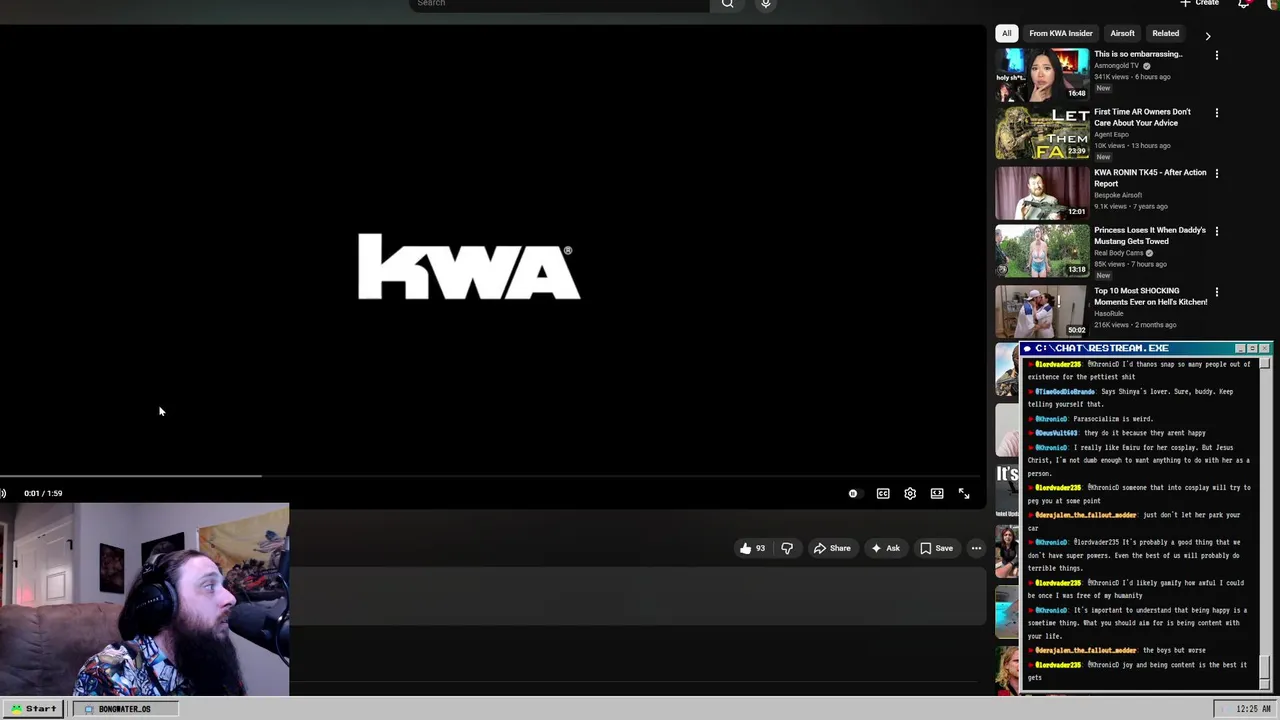Open thumbnail of KWA RONIN TK45 video

click(1042, 193)
